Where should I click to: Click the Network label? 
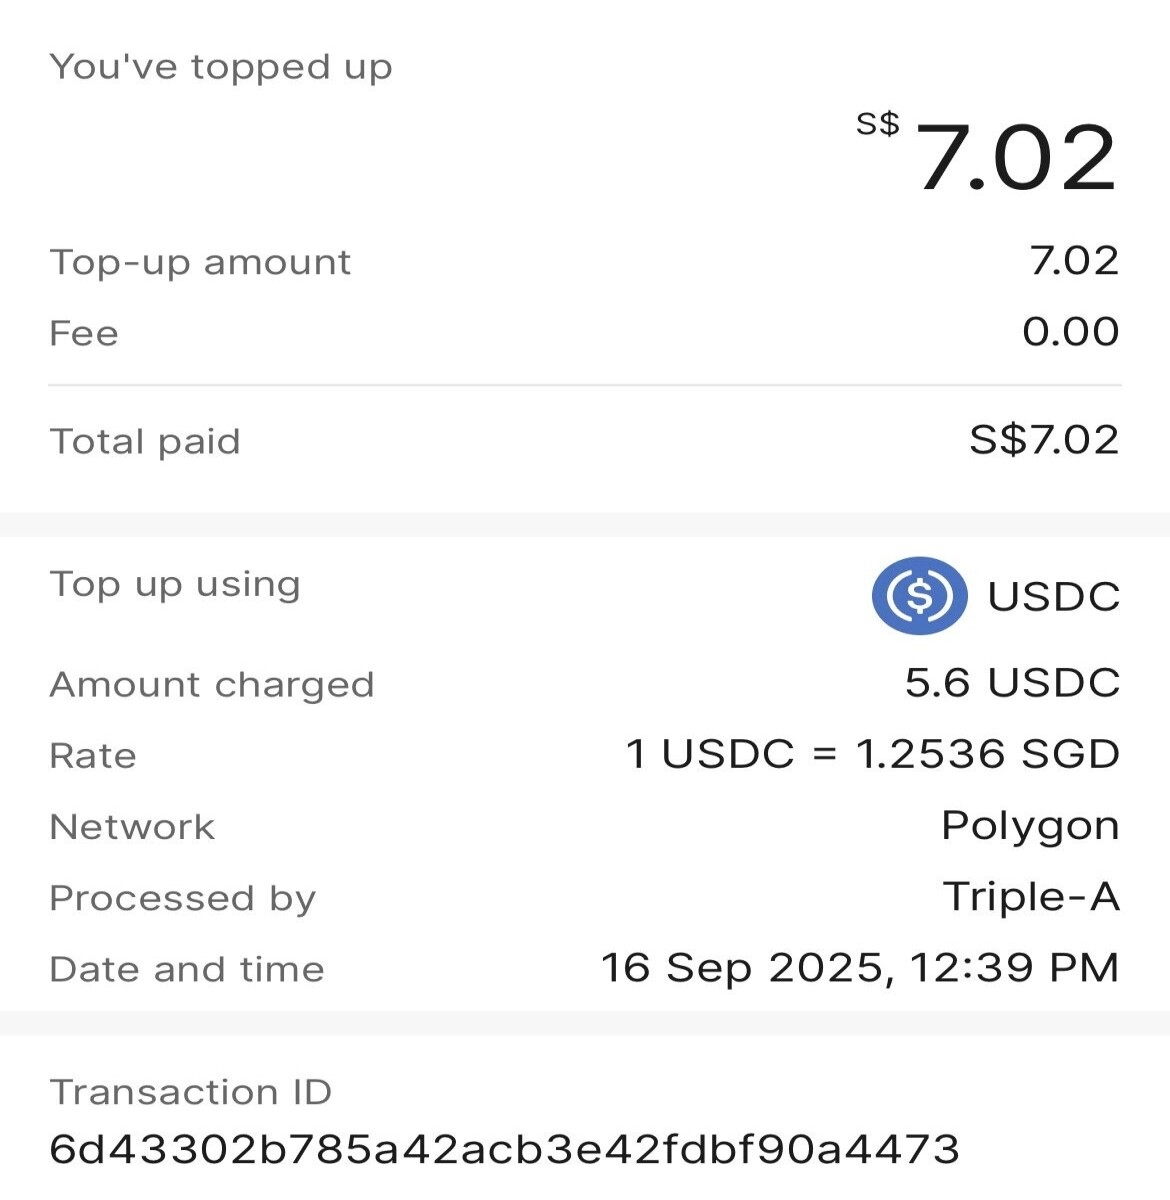[x=132, y=827]
